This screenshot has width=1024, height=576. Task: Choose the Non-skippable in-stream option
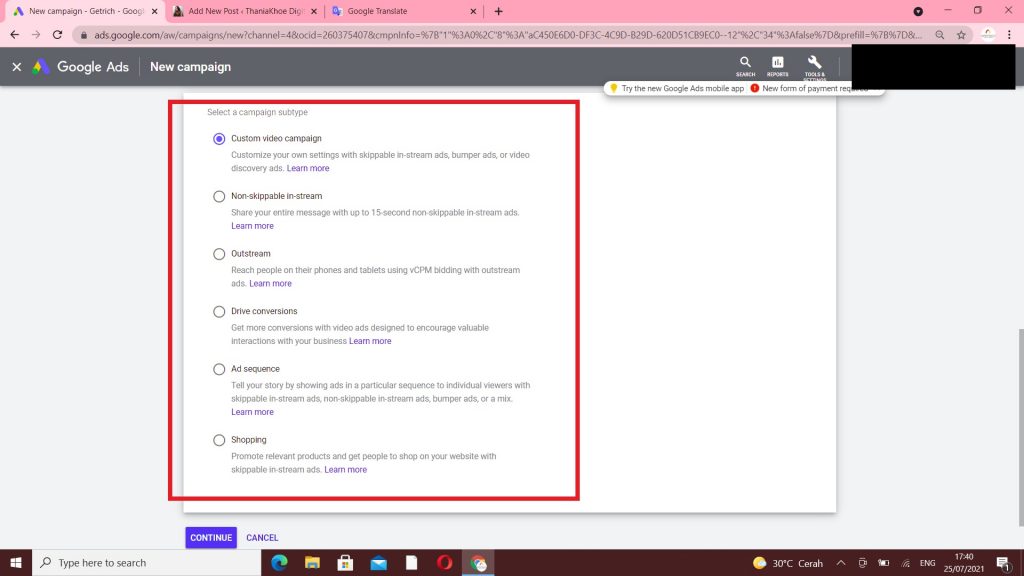pyautogui.click(x=219, y=197)
